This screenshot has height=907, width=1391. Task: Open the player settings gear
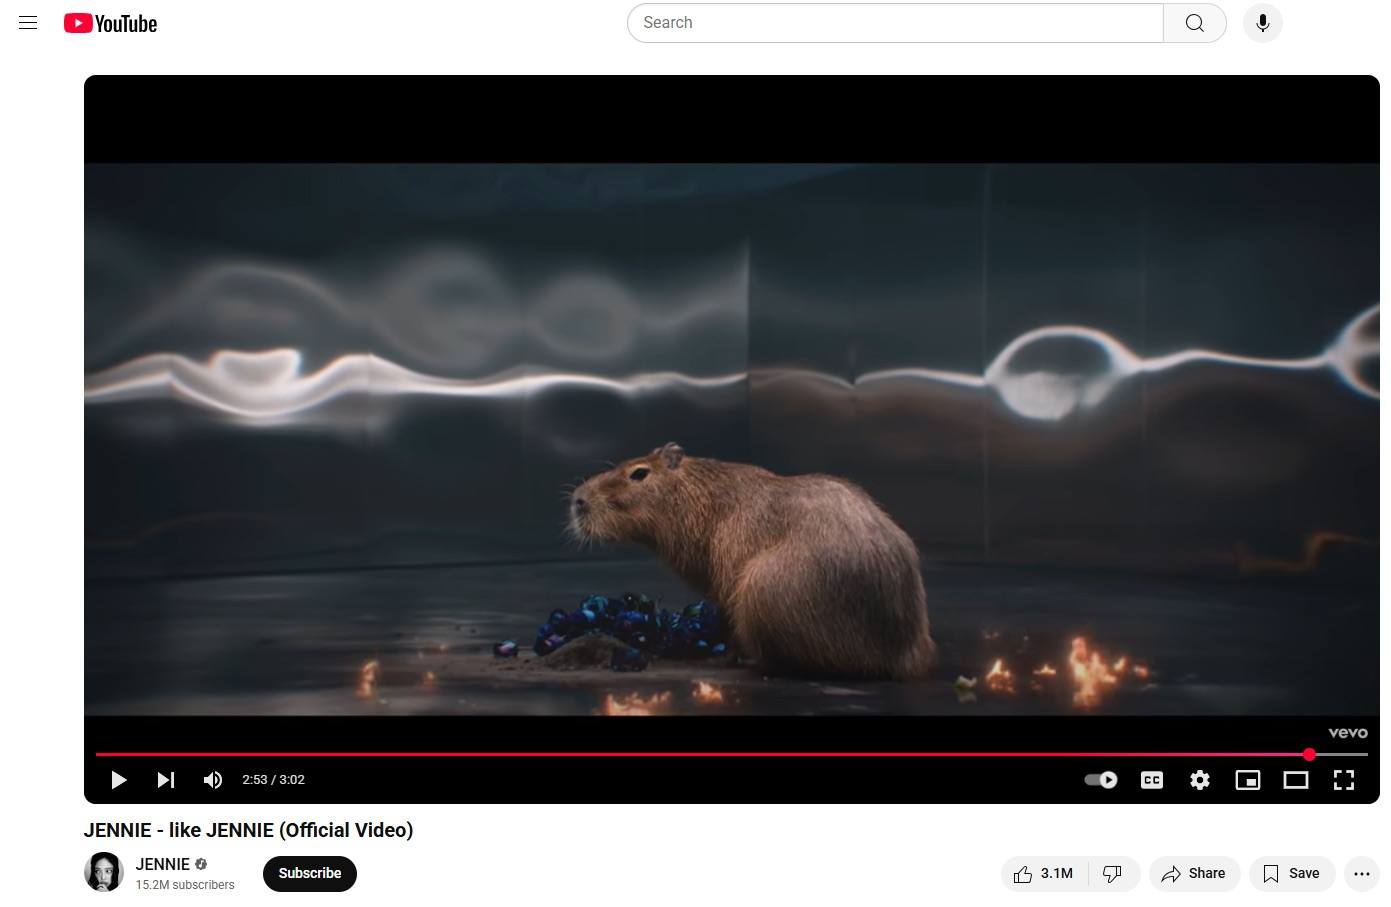pos(1200,780)
